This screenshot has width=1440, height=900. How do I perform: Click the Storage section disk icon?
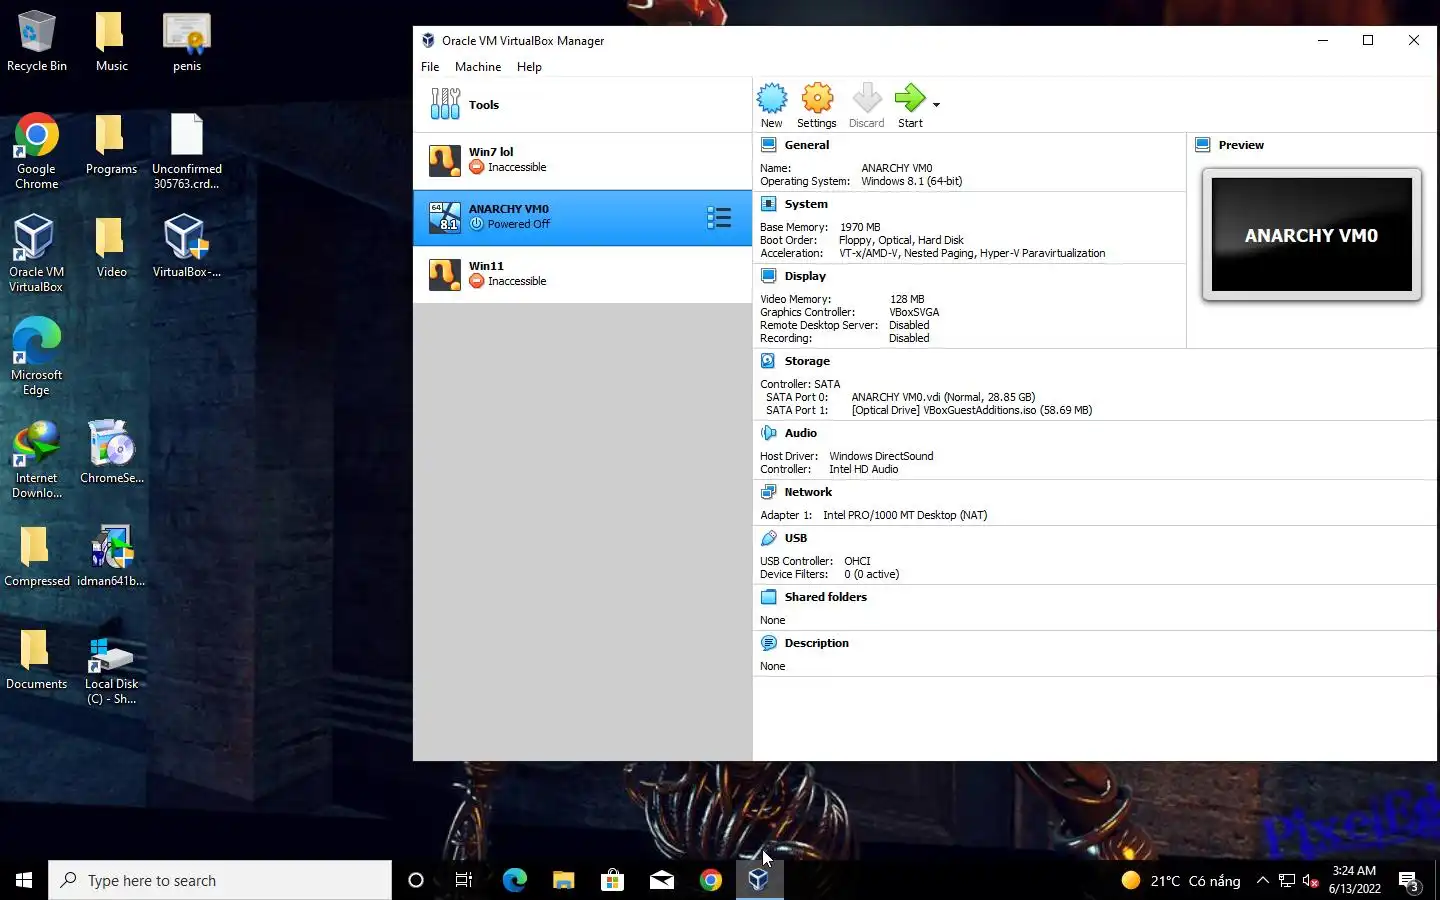(x=769, y=361)
